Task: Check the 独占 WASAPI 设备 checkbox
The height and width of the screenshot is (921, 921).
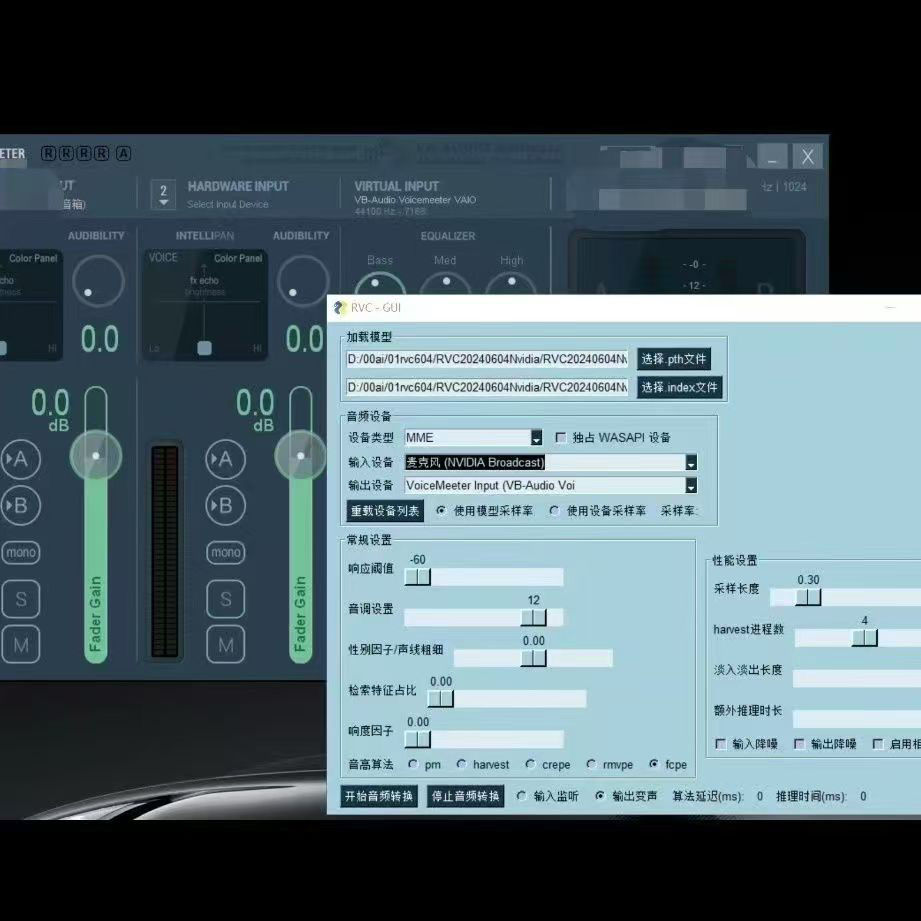Action: (x=560, y=438)
